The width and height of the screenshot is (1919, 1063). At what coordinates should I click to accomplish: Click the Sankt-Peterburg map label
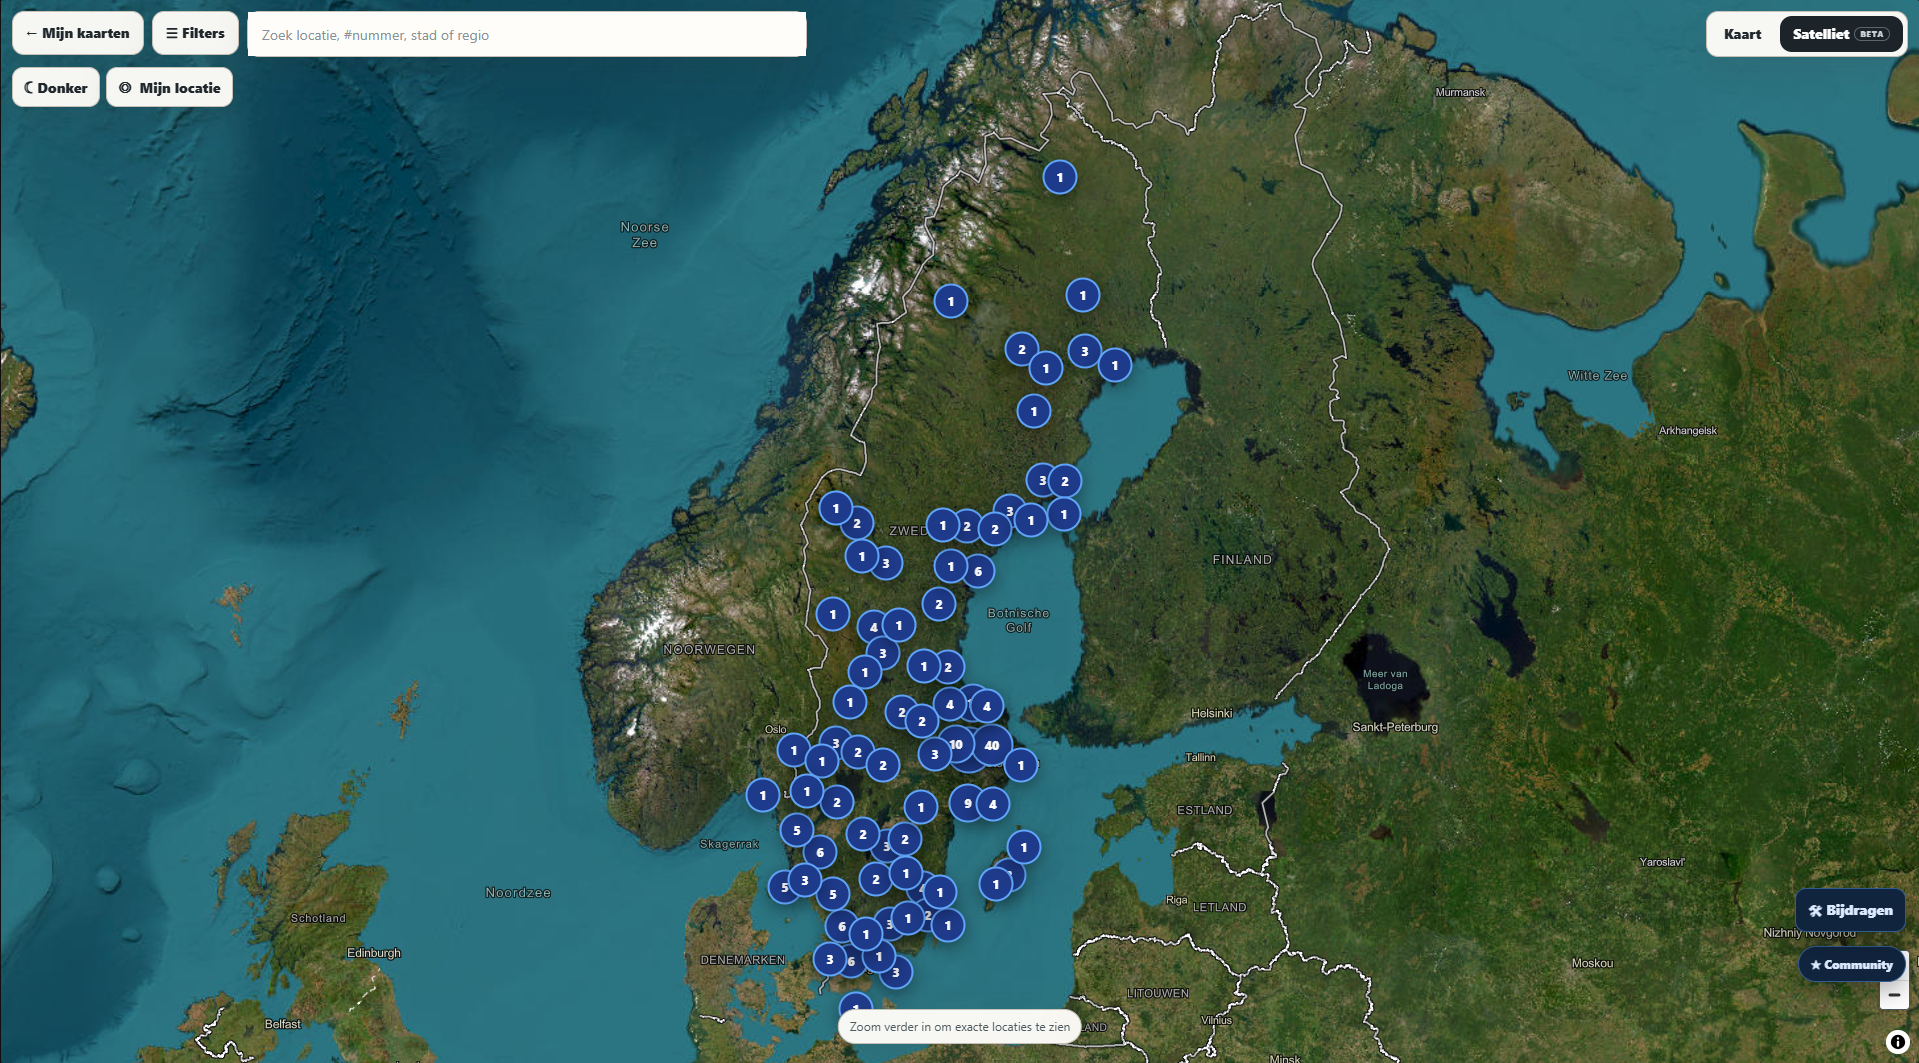(1395, 727)
